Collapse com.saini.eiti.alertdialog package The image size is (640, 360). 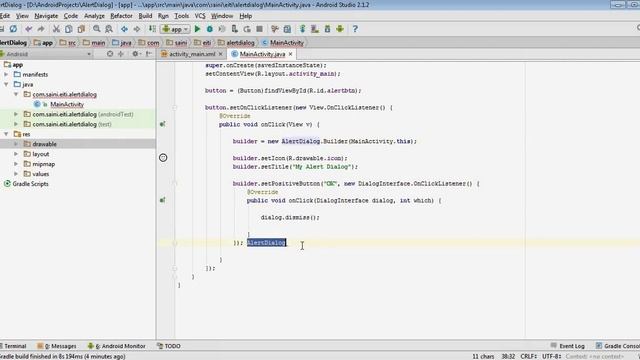click(x=16, y=94)
